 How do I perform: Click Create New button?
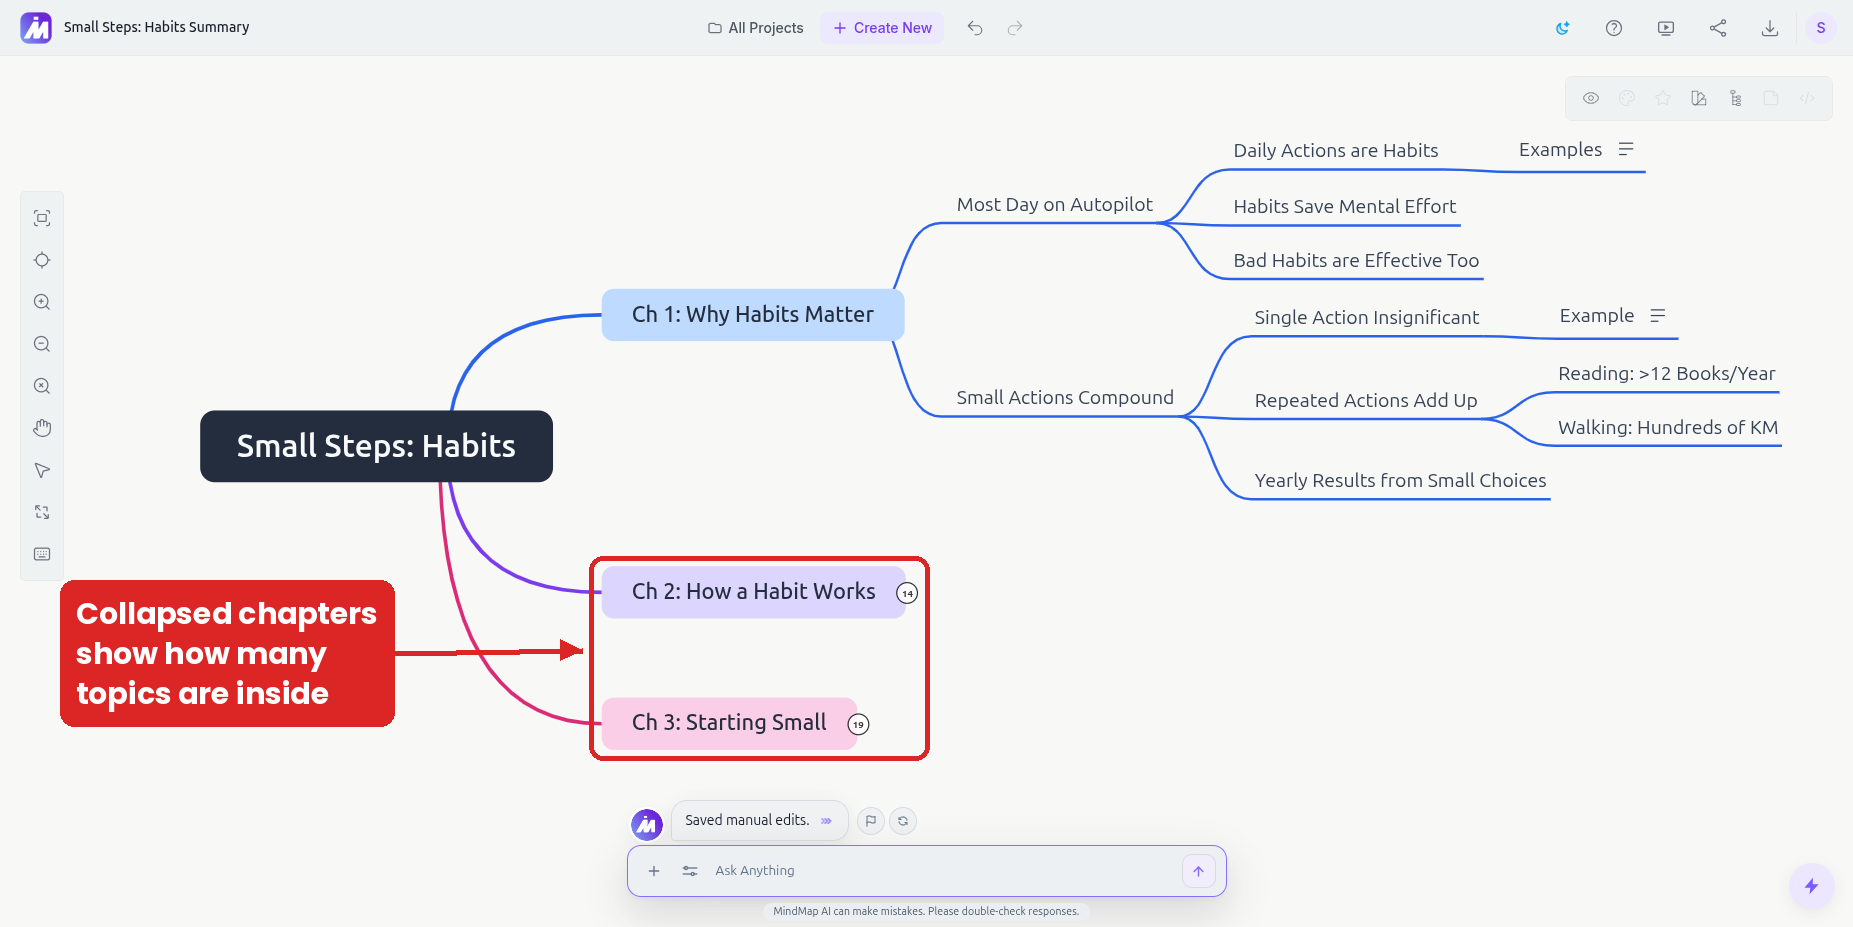tap(882, 28)
